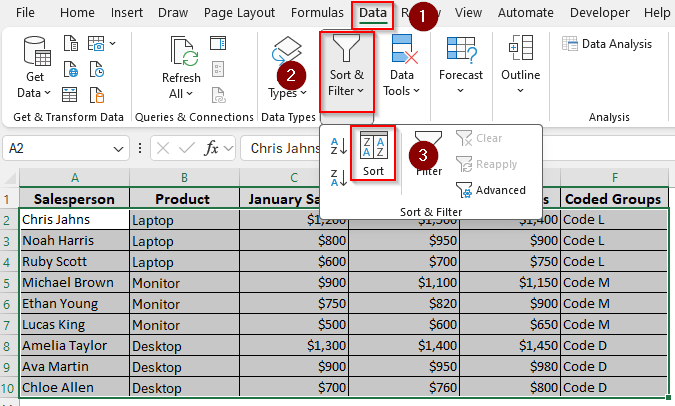Open the Developer tab
The image size is (675, 406).
(600, 13)
